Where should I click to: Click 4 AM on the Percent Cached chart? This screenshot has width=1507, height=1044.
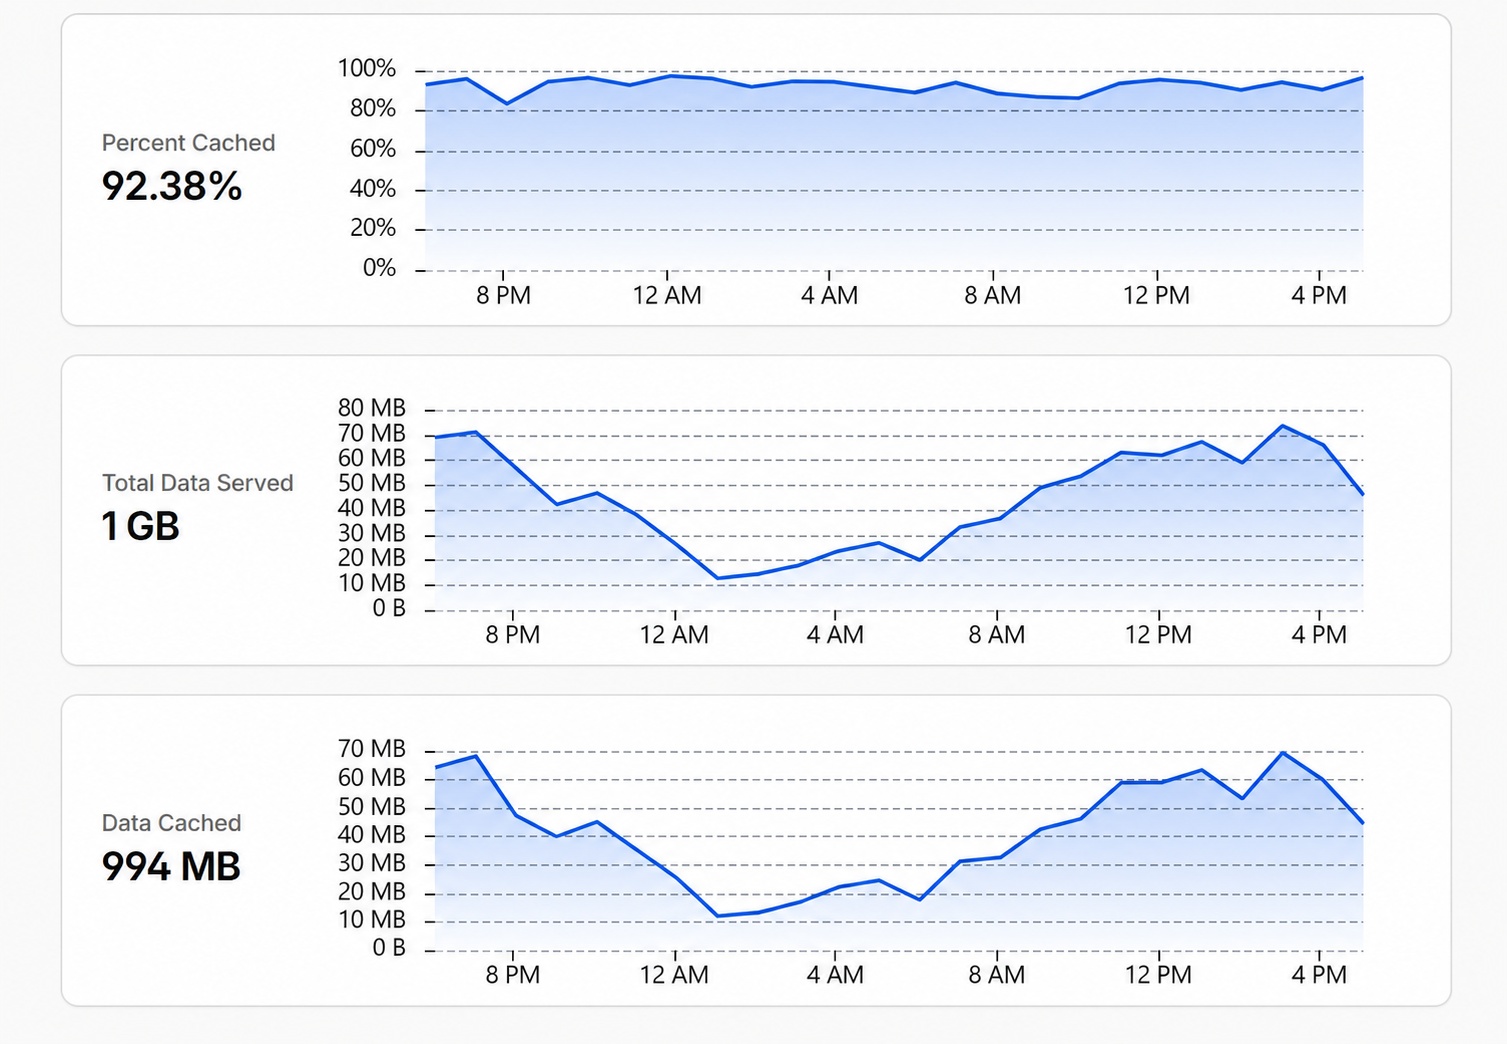tap(829, 295)
